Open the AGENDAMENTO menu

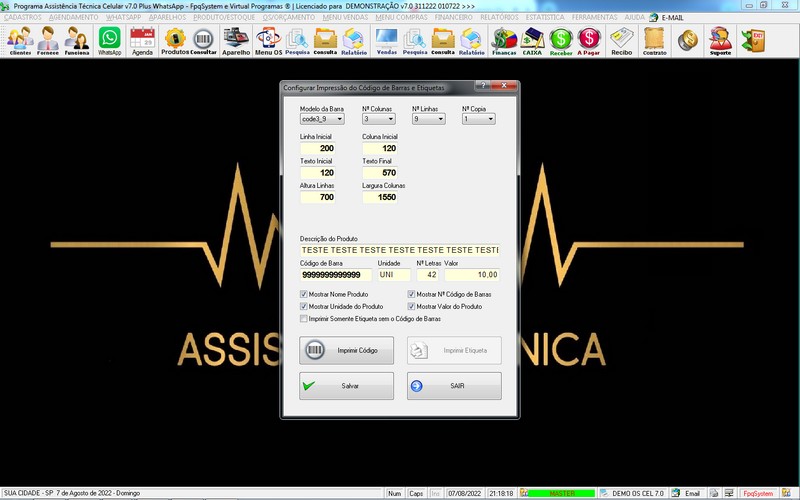[x=73, y=17]
